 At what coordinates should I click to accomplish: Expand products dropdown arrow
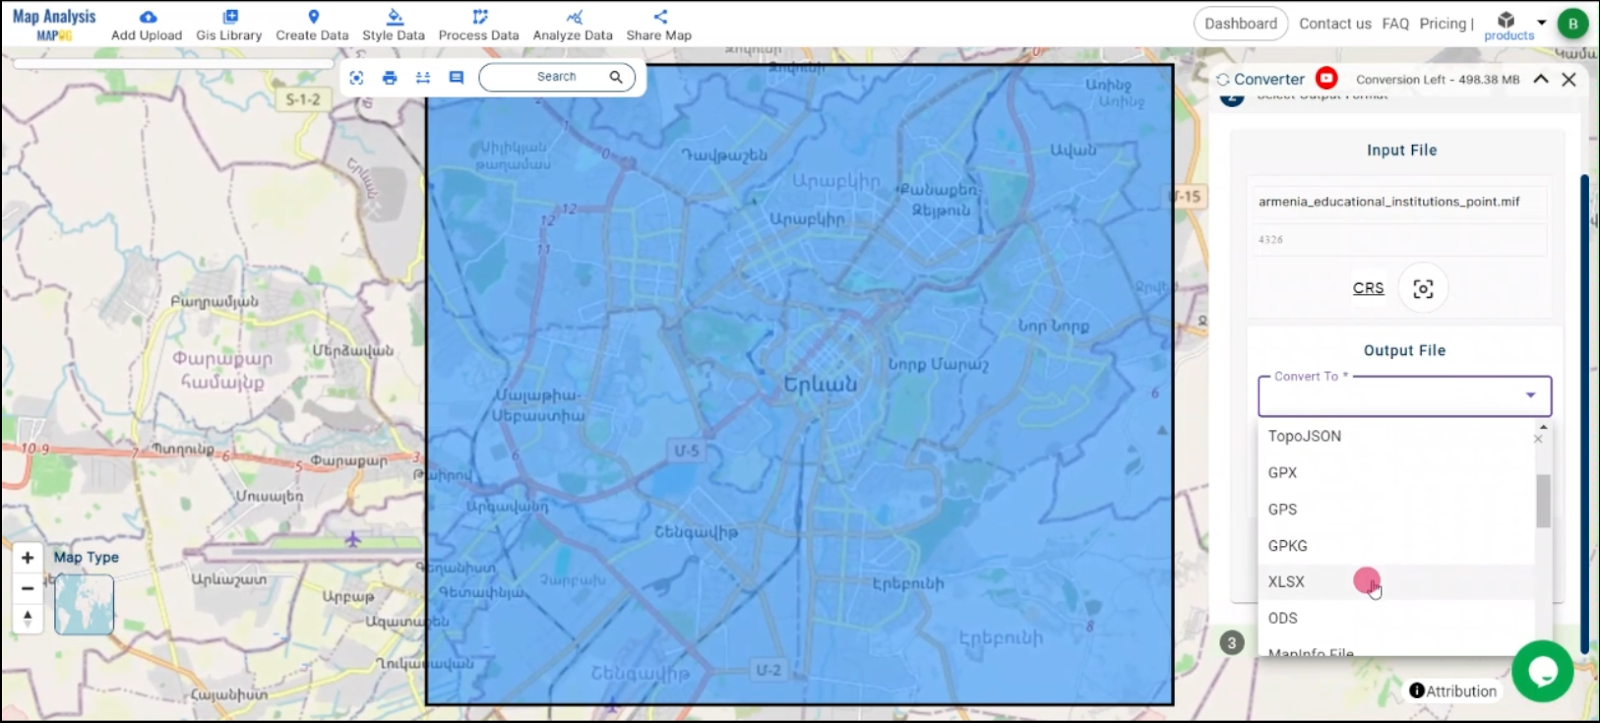coord(1541,22)
